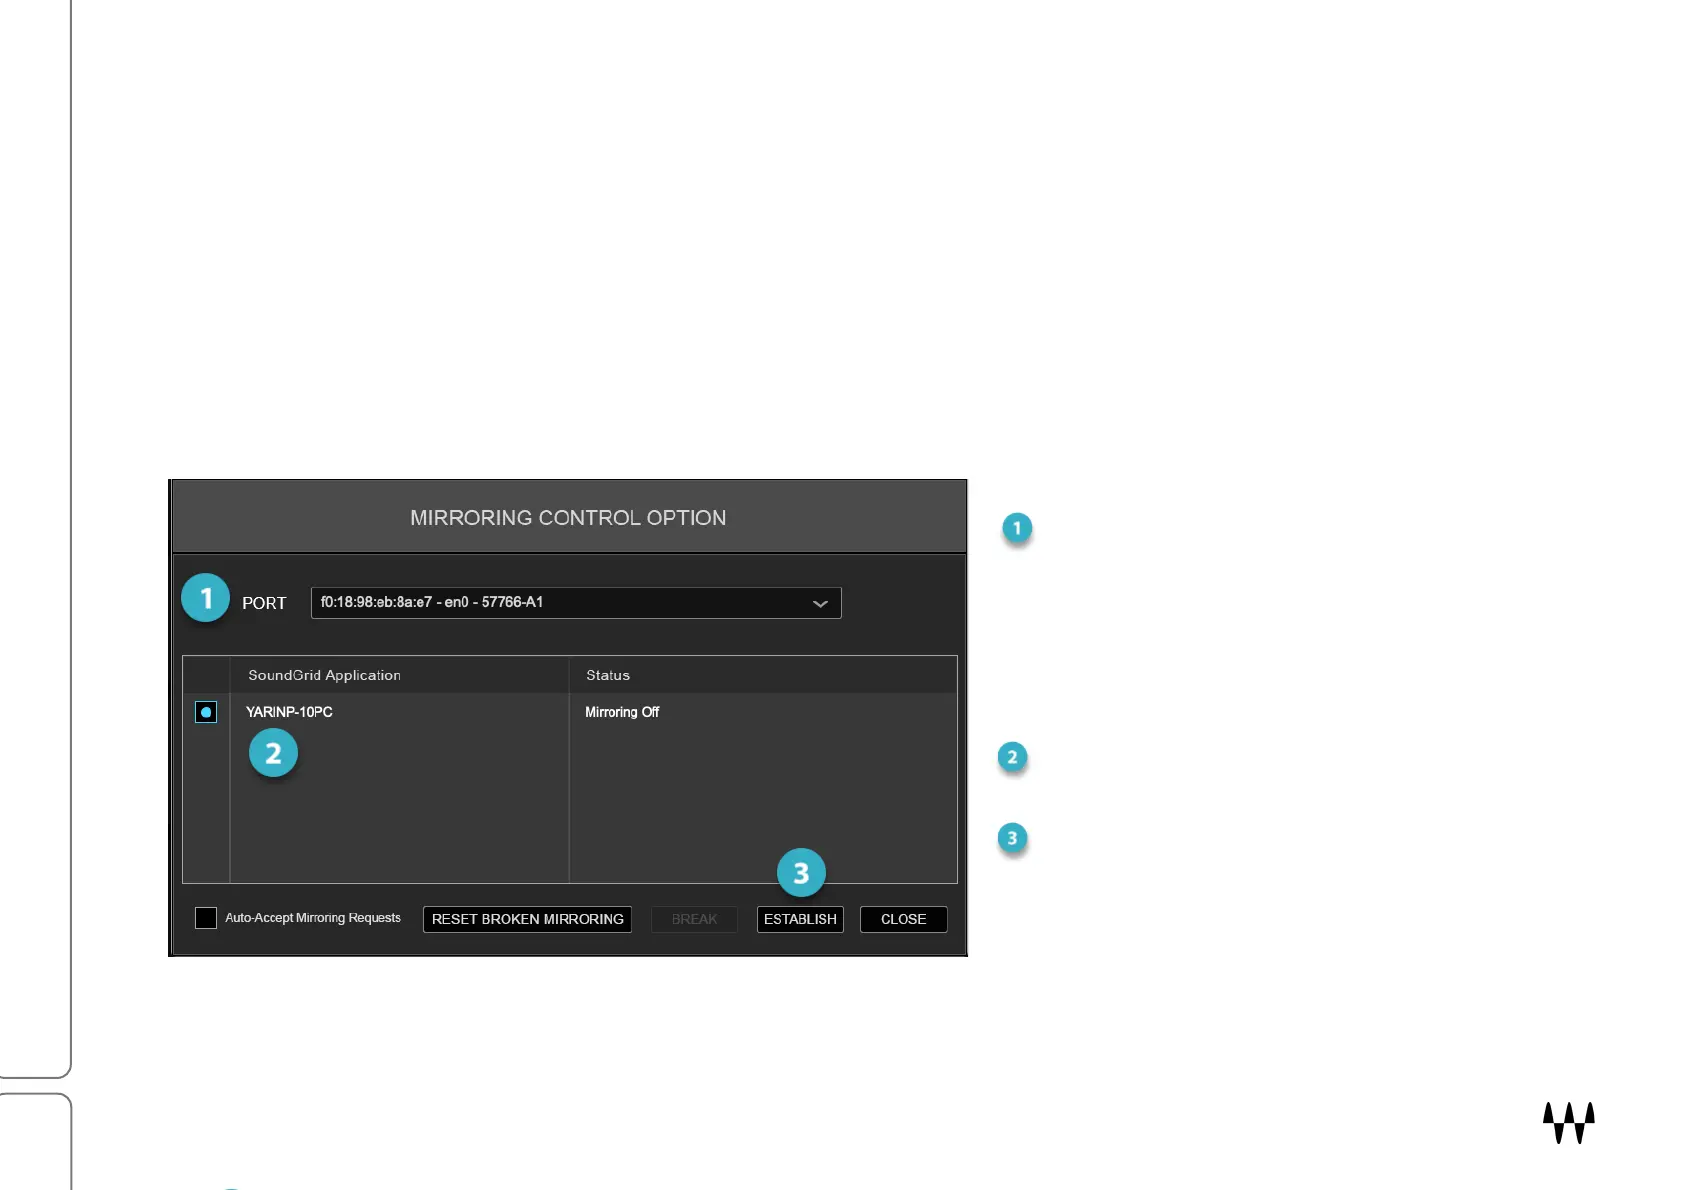Select the YARINP-10PC application name

(x=289, y=712)
